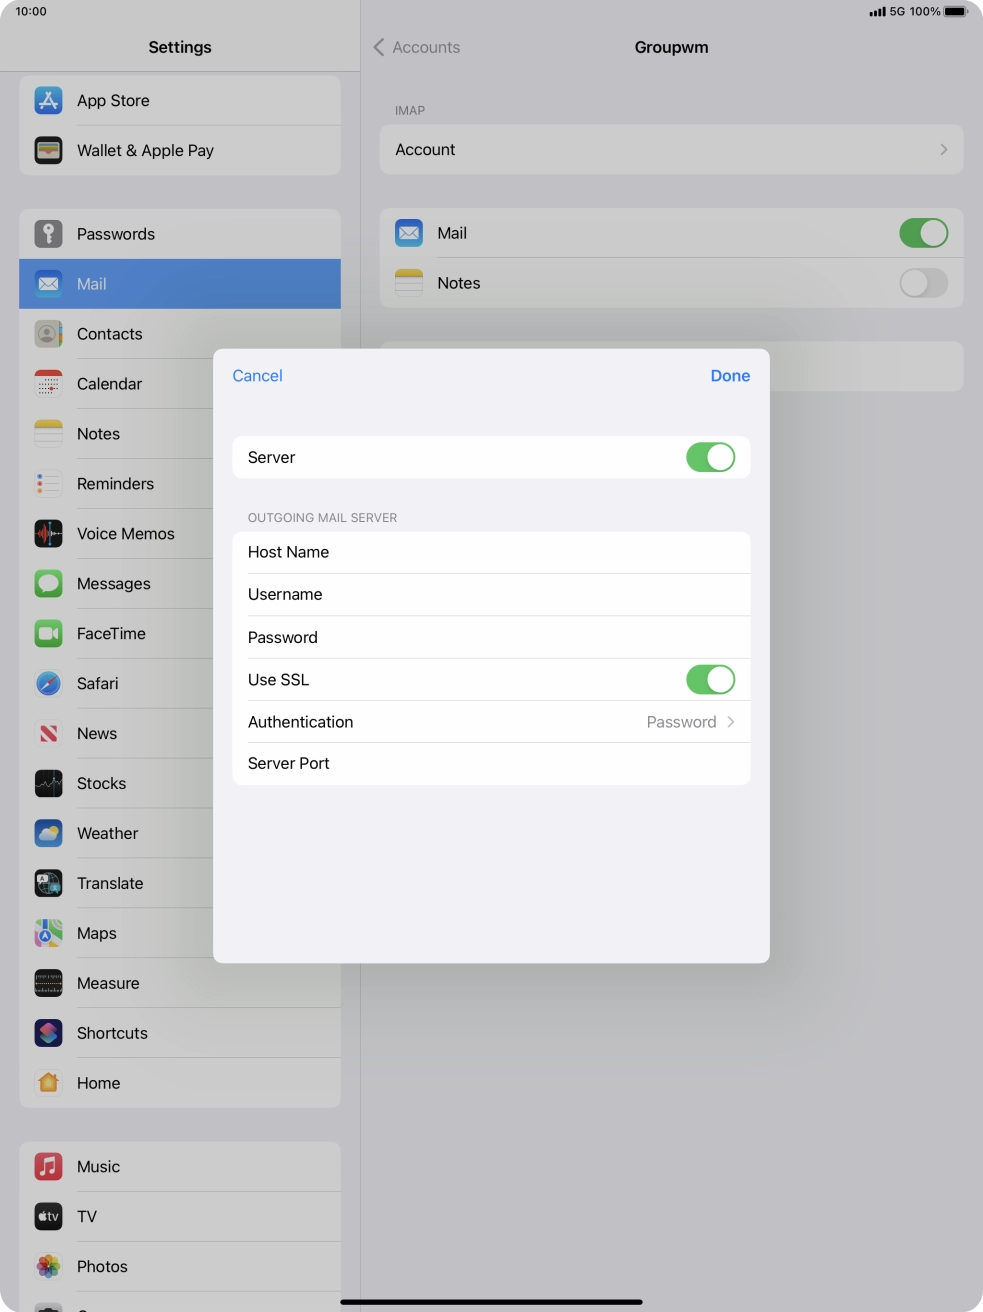Open the Weather app icon
This screenshot has height=1312, width=983.
48,833
